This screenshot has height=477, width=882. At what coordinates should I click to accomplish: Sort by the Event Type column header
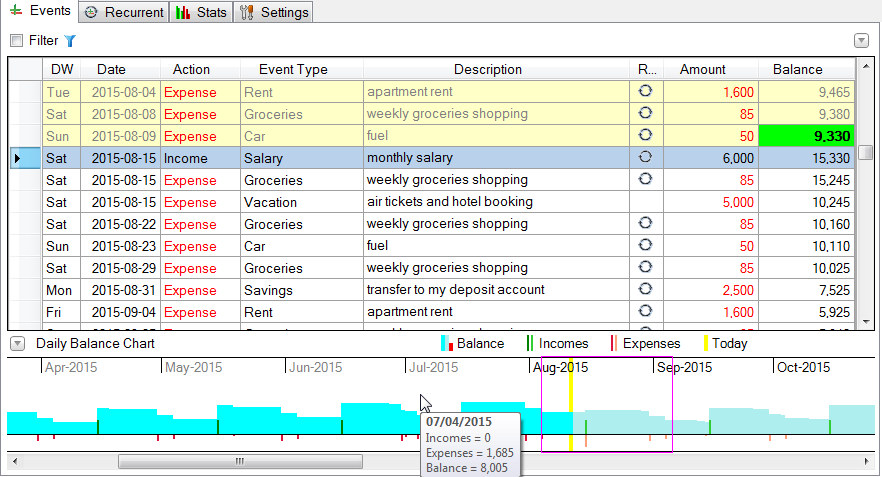302,69
